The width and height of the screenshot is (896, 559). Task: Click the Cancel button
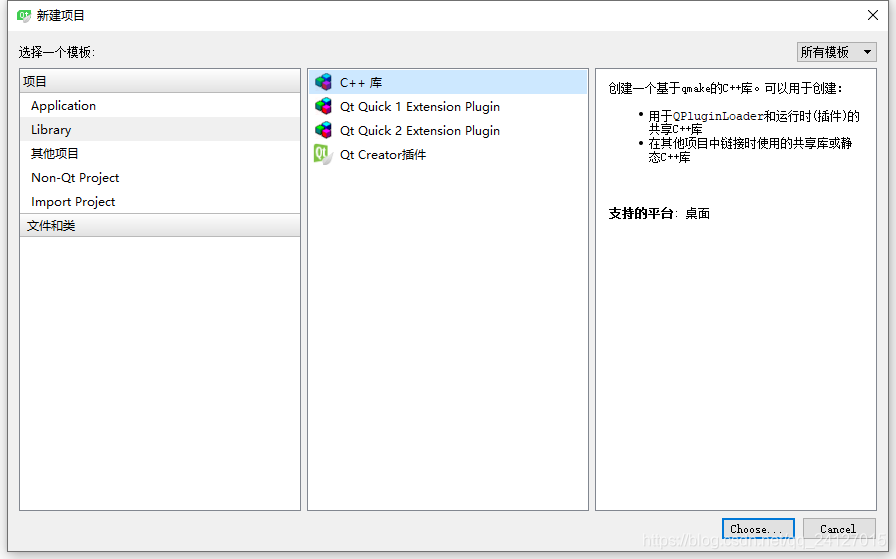839,529
